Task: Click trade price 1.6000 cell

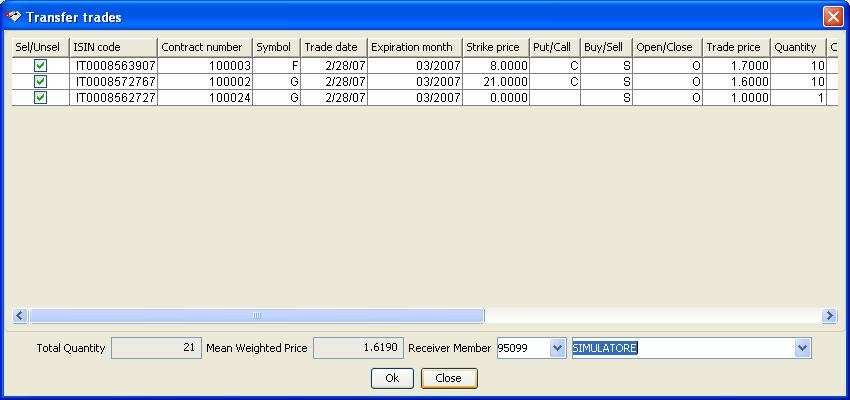Action: pos(737,82)
